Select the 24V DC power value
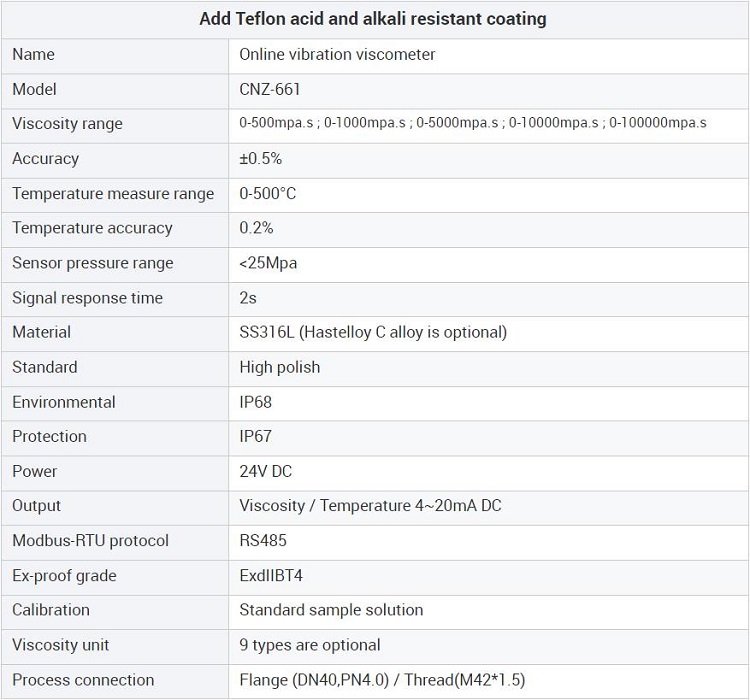The height and width of the screenshot is (700, 750). pos(266,471)
